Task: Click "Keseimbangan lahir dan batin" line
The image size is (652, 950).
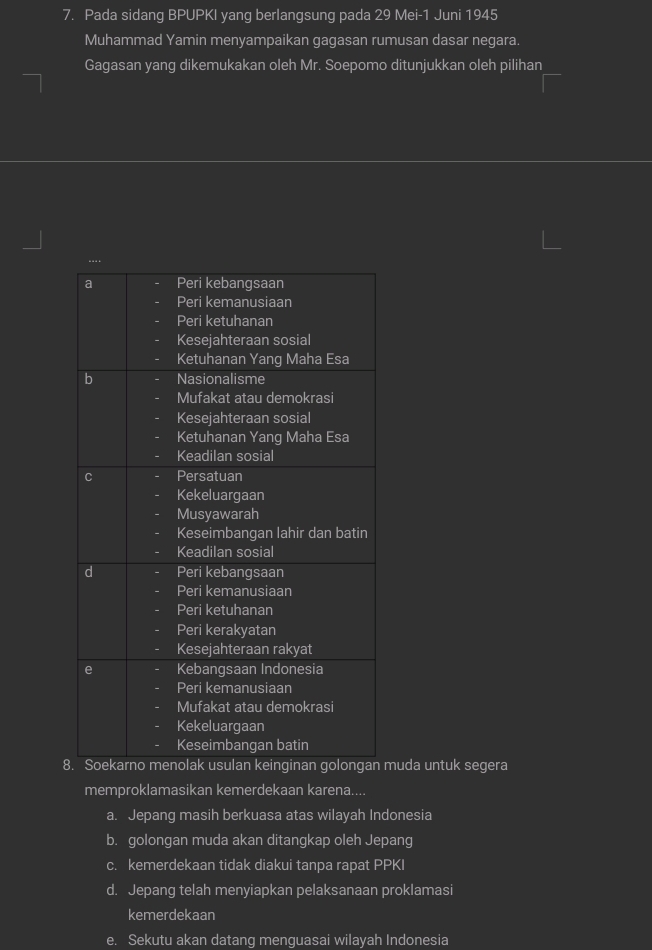Action: click(x=272, y=533)
